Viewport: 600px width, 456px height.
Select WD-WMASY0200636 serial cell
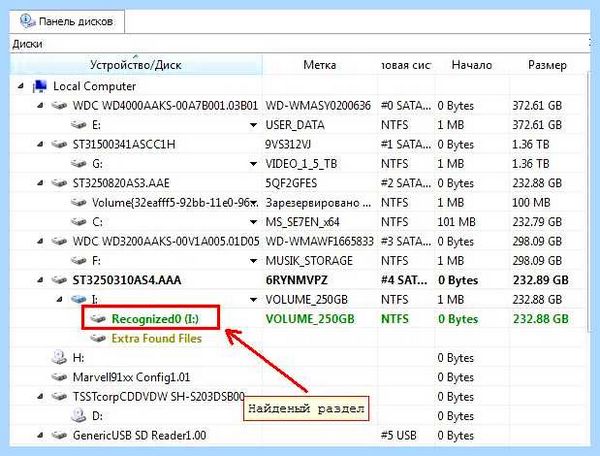pos(318,106)
